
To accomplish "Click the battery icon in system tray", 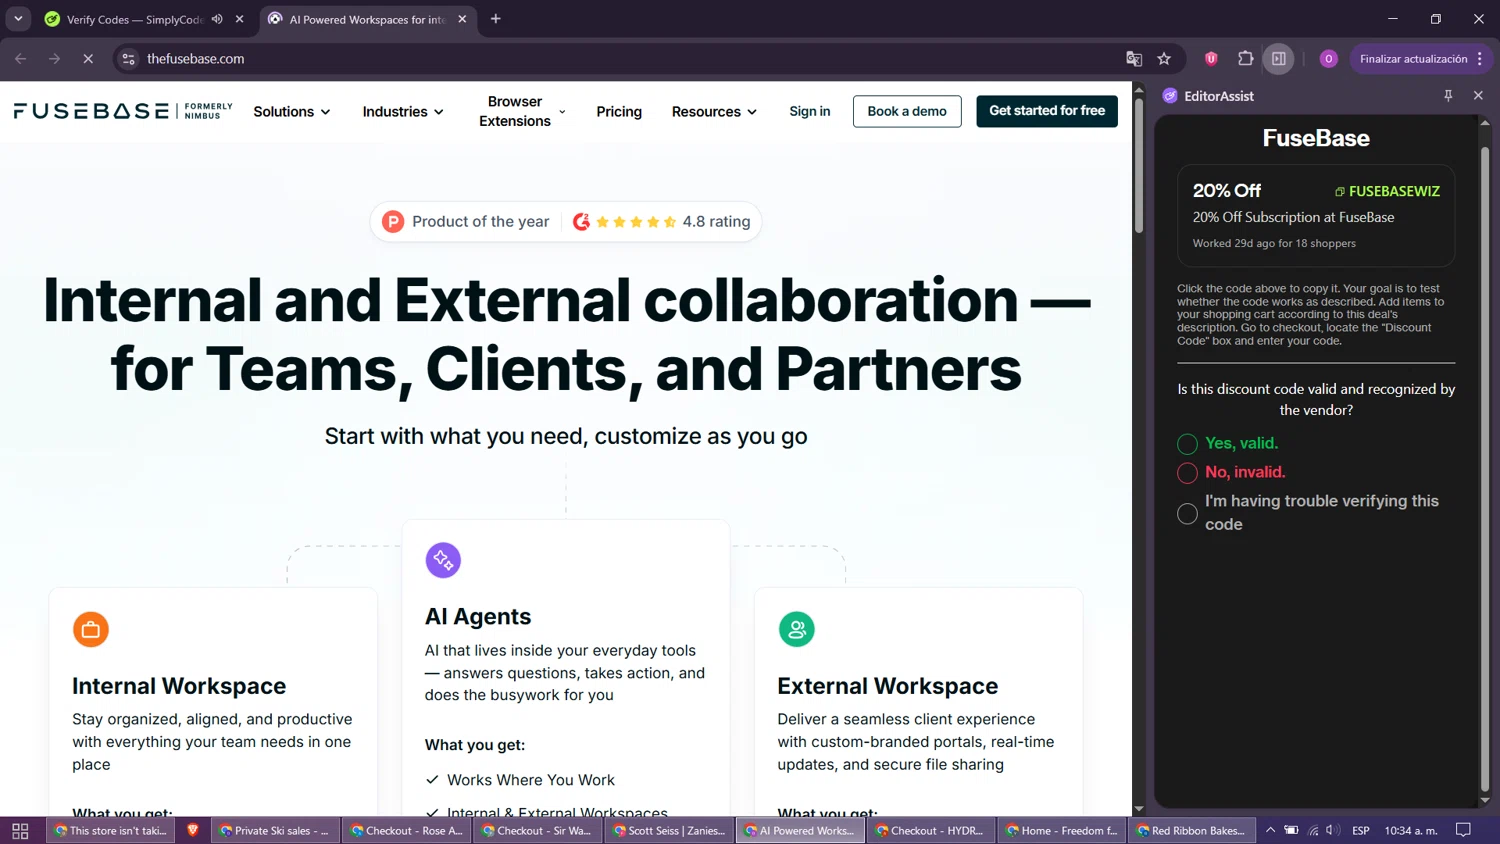I will pos(1291,830).
